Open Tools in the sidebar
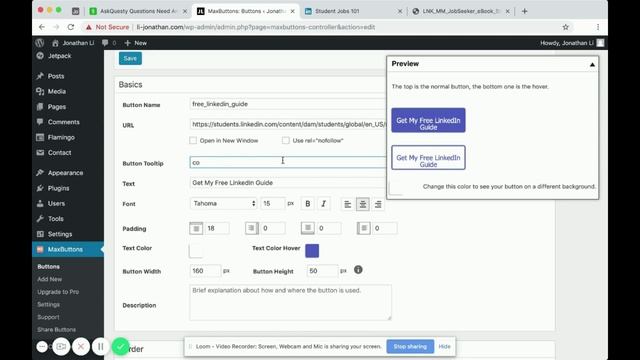 [56, 219]
